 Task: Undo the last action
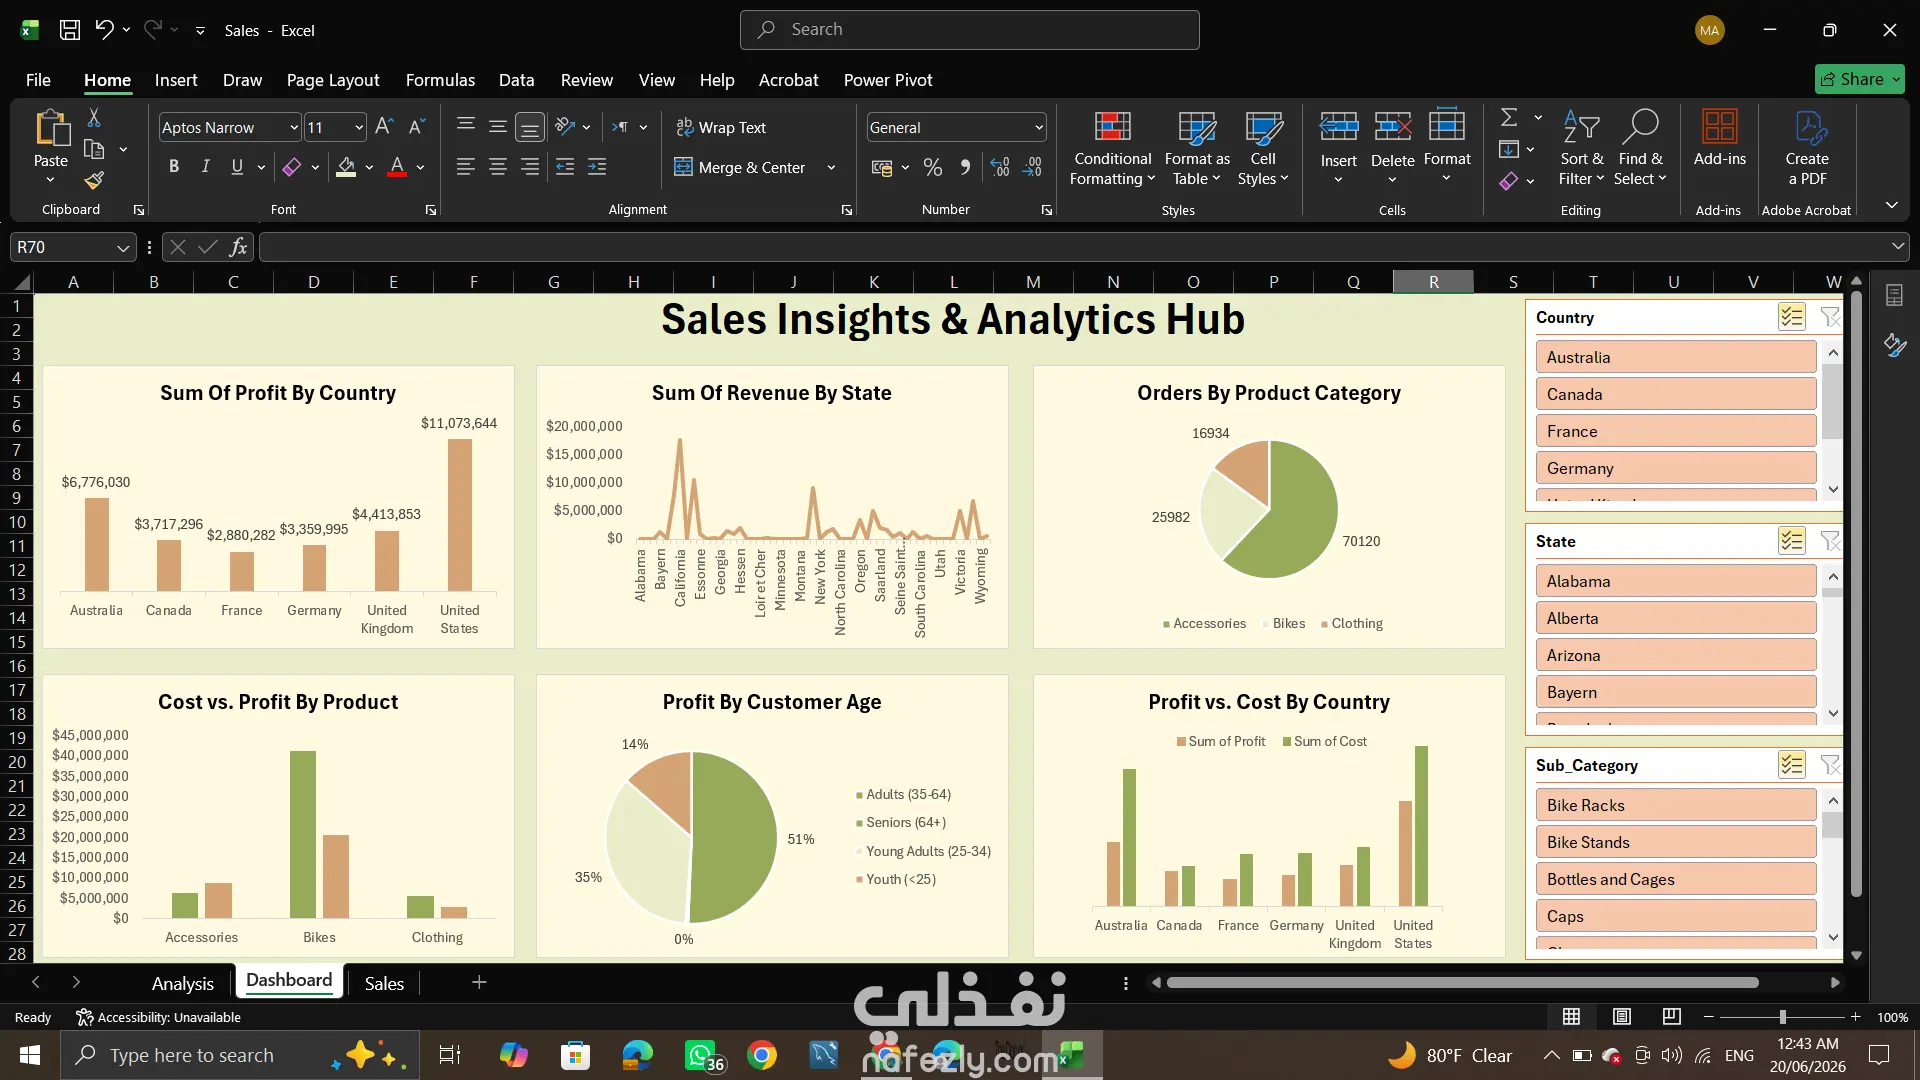click(104, 30)
